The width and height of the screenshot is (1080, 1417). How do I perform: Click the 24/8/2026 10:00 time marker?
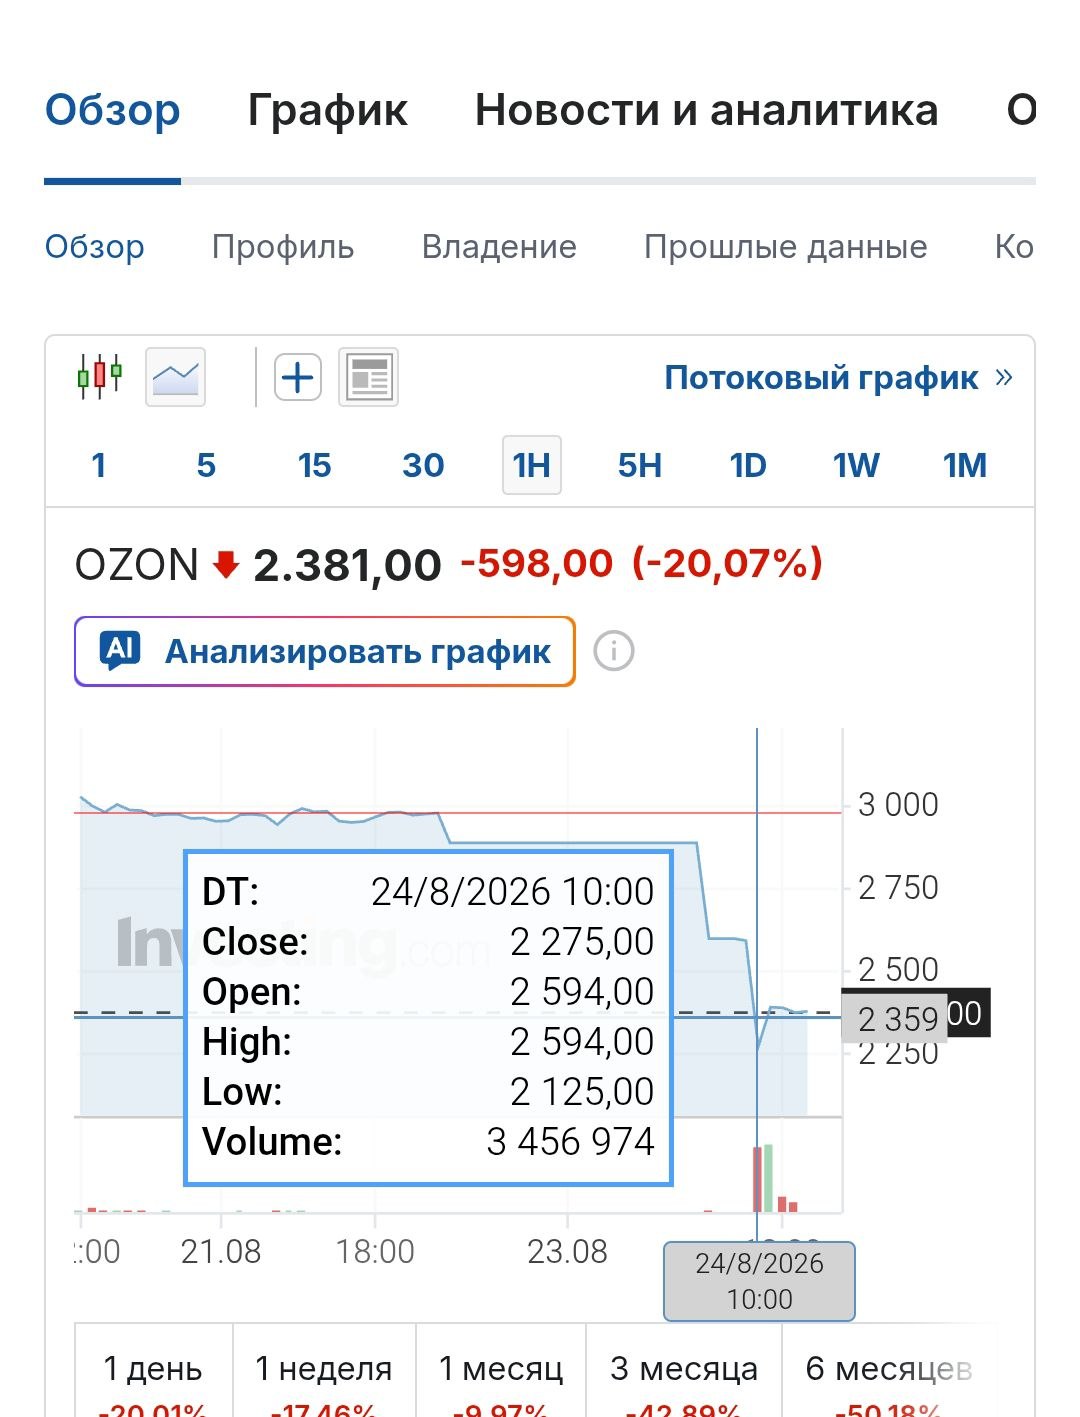click(759, 1281)
